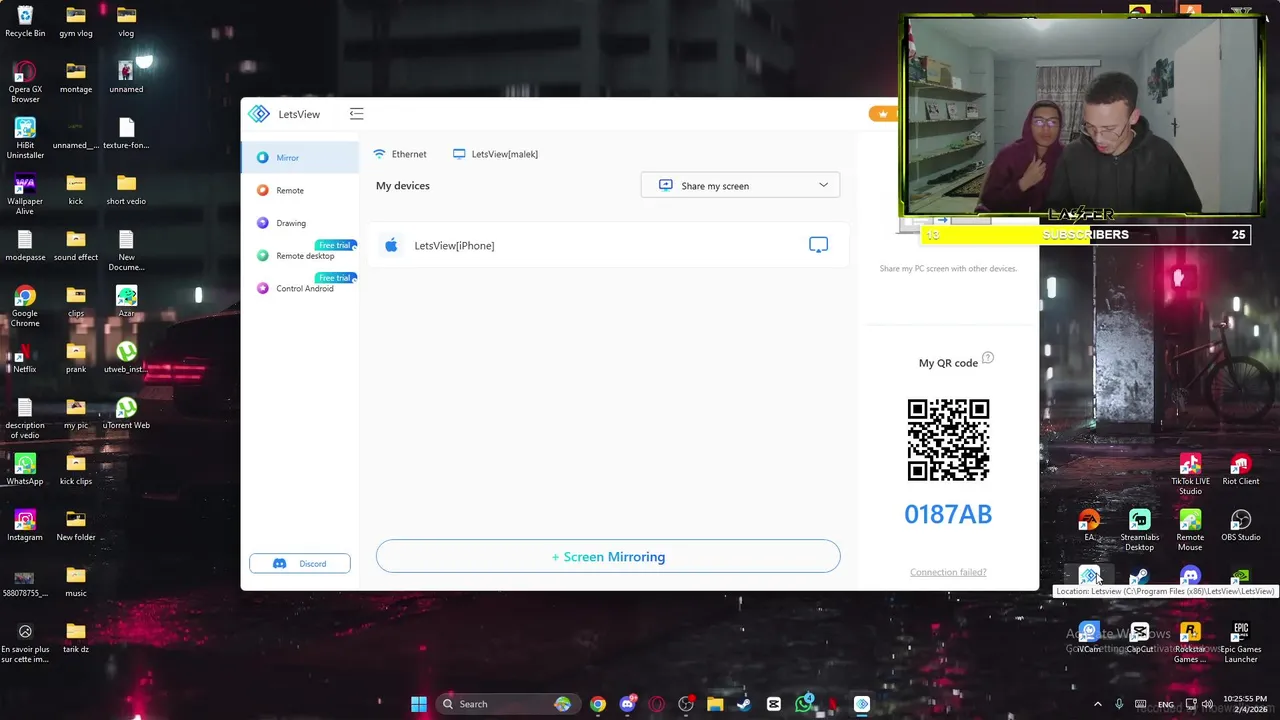Click the LetsView QR code image
This screenshot has width=1280, height=720.
[948, 440]
